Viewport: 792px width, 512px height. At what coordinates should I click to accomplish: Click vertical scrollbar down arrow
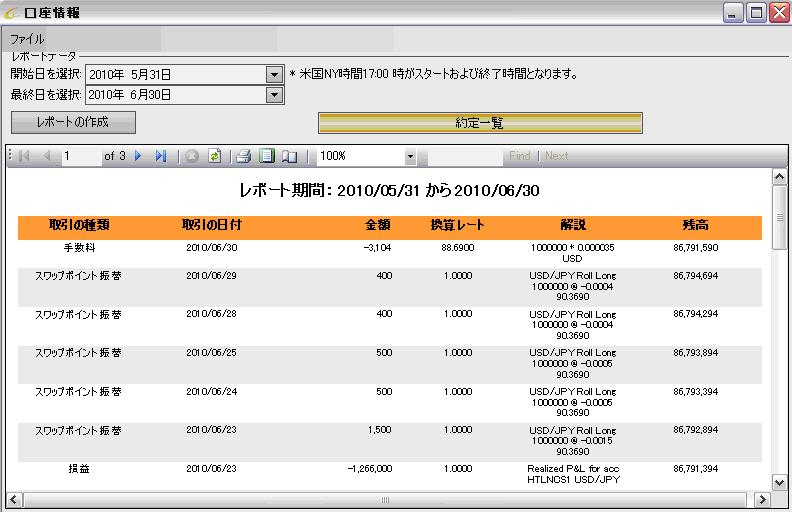[x=779, y=482]
